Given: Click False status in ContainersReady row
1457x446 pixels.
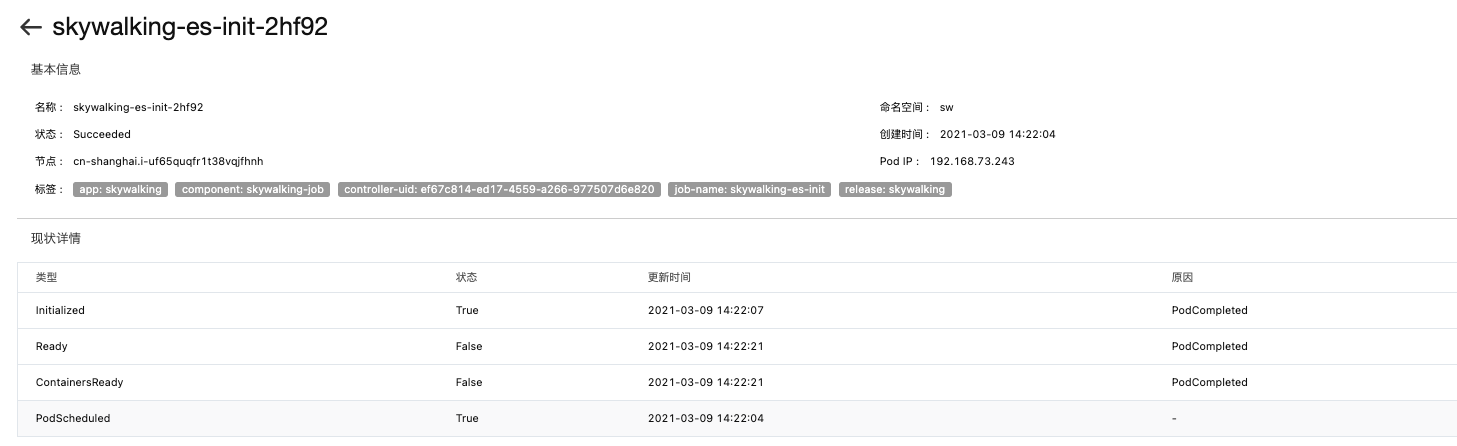Looking at the screenshot, I should 469,382.
